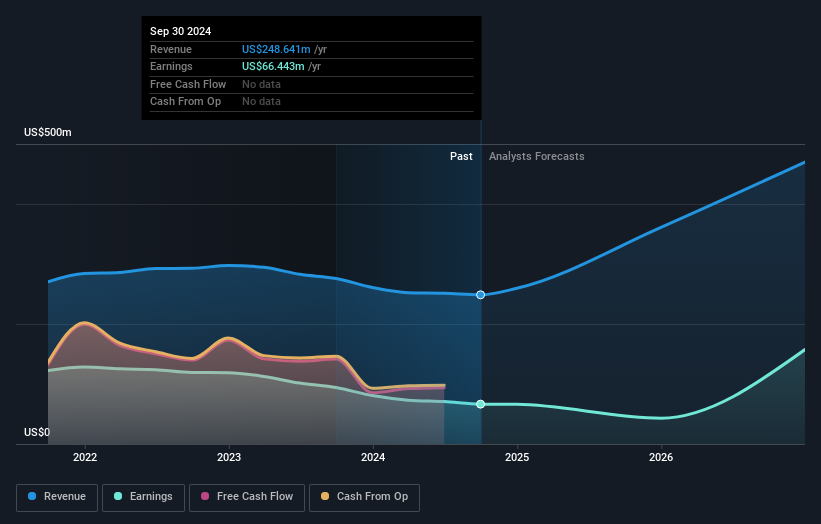Click No data beside Free Cash Flow

pos(261,84)
